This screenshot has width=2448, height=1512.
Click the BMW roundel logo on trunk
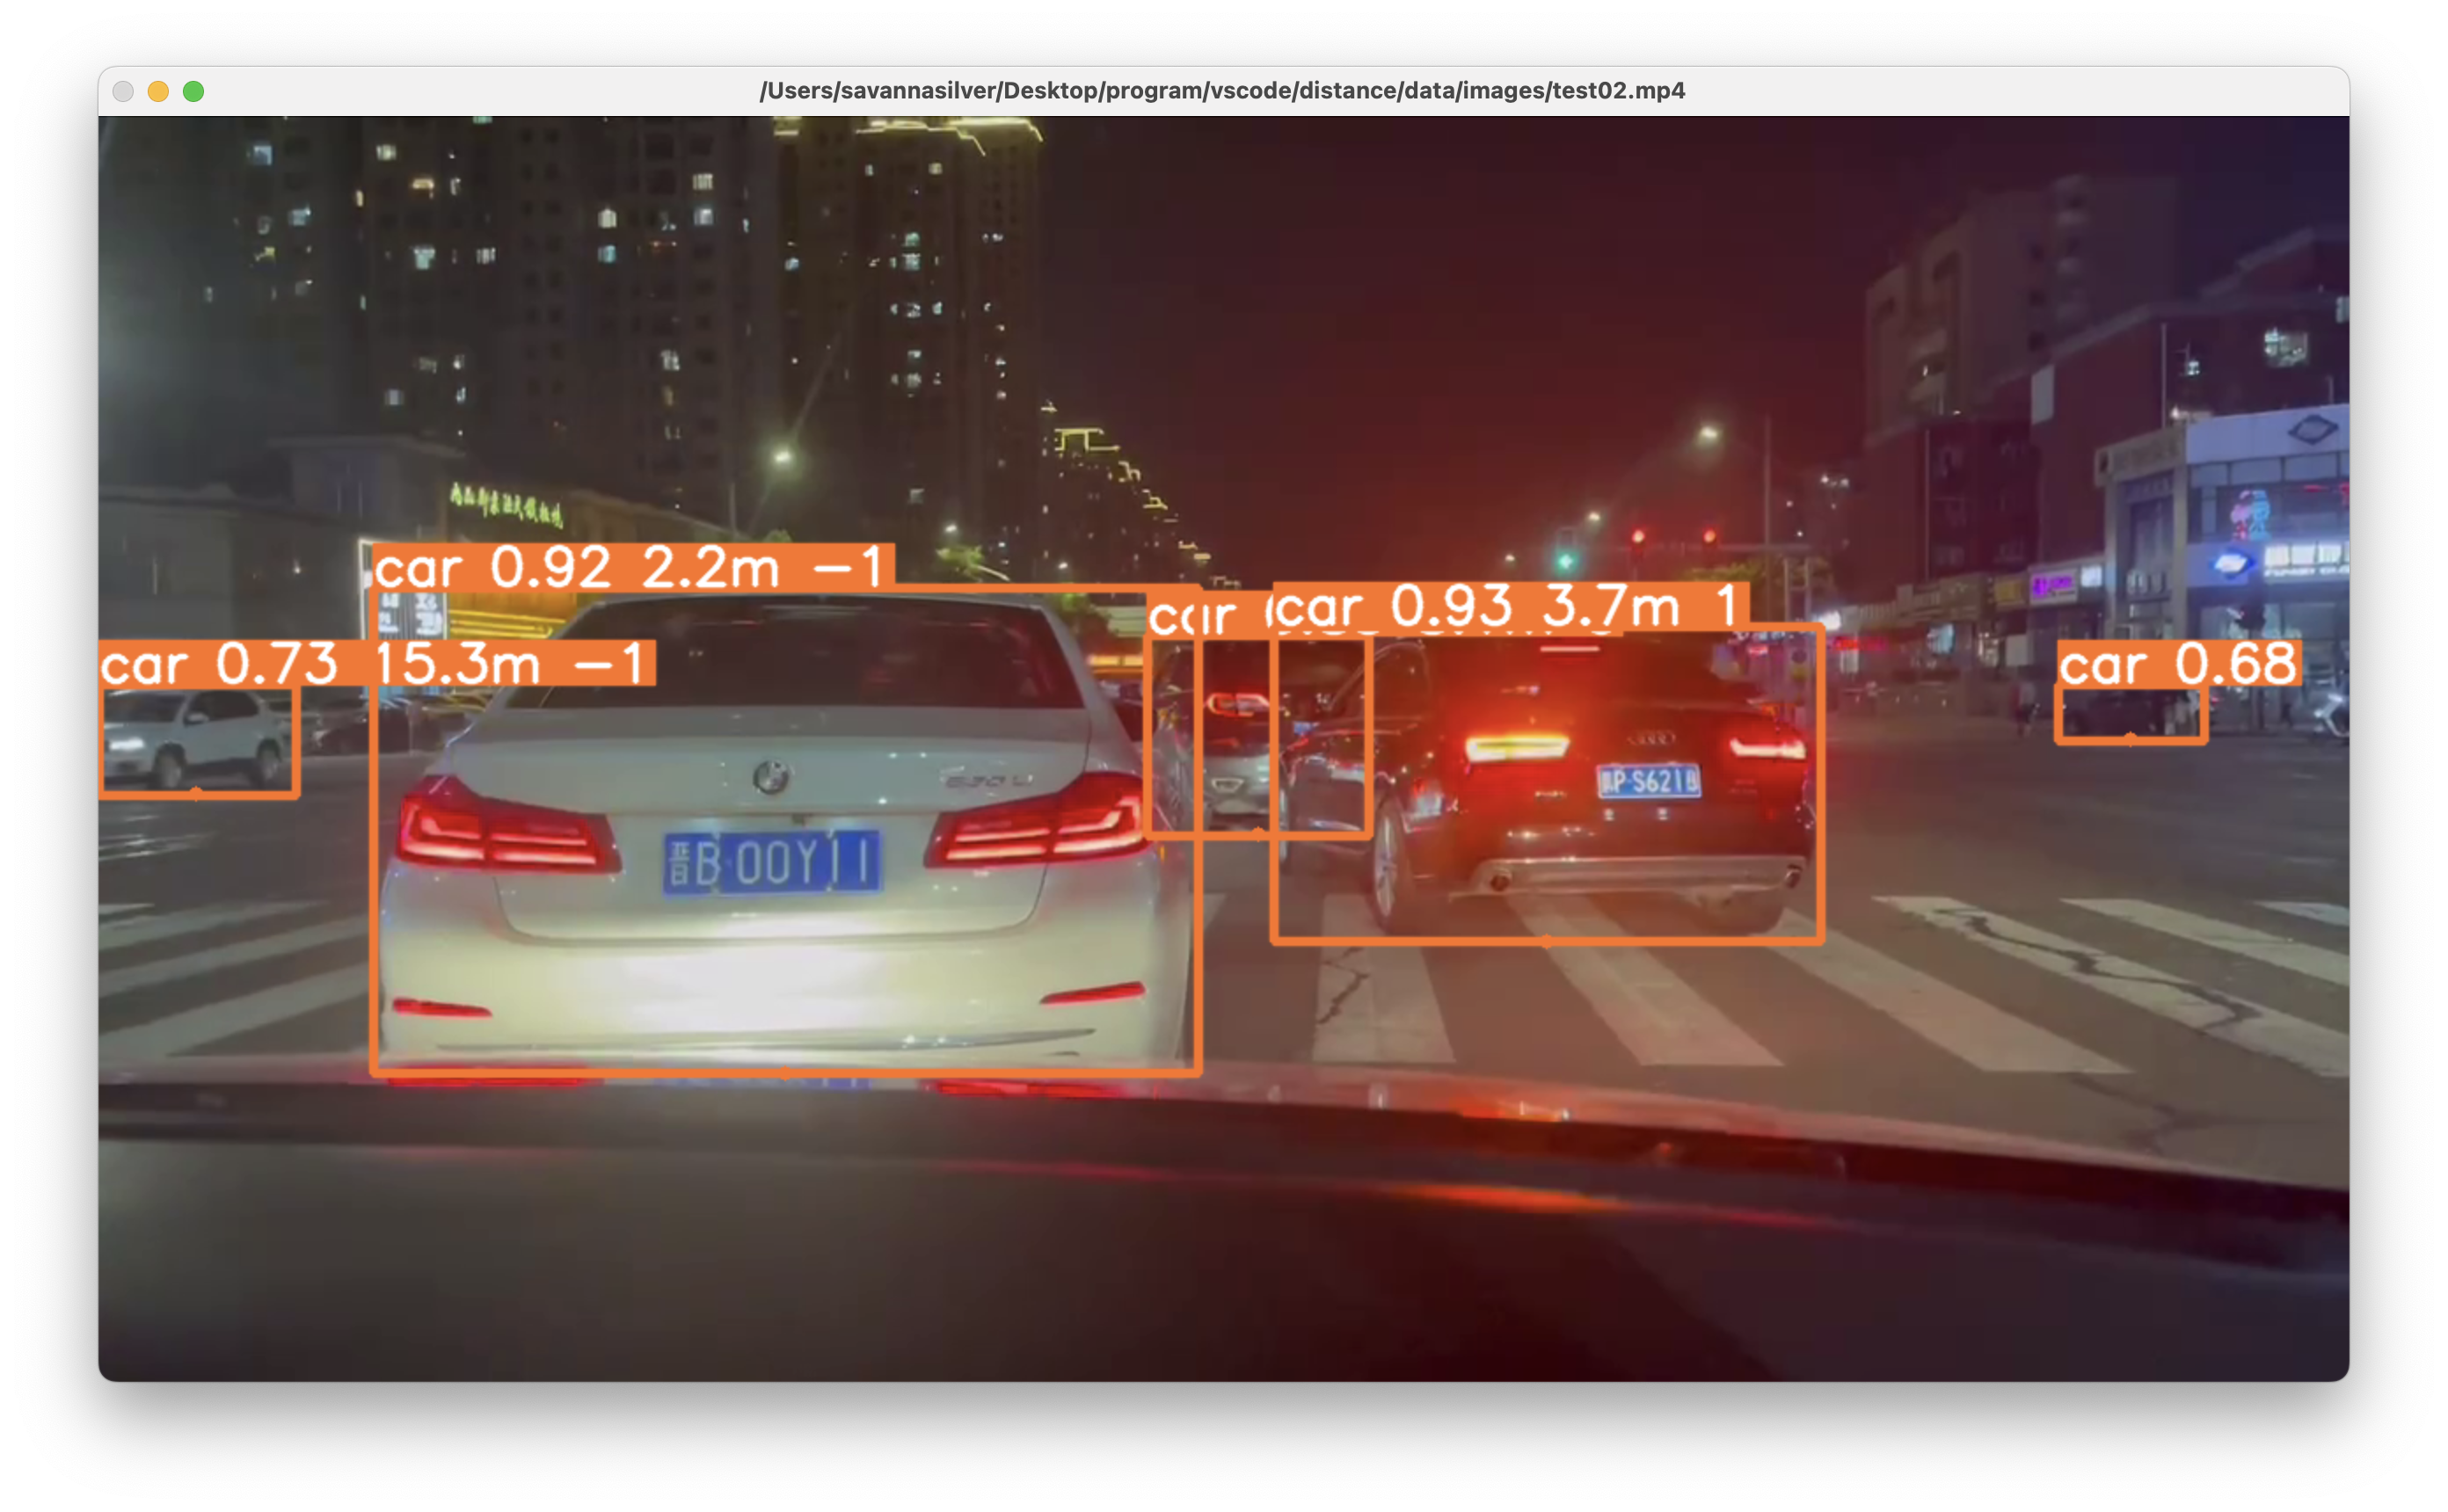click(x=770, y=777)
